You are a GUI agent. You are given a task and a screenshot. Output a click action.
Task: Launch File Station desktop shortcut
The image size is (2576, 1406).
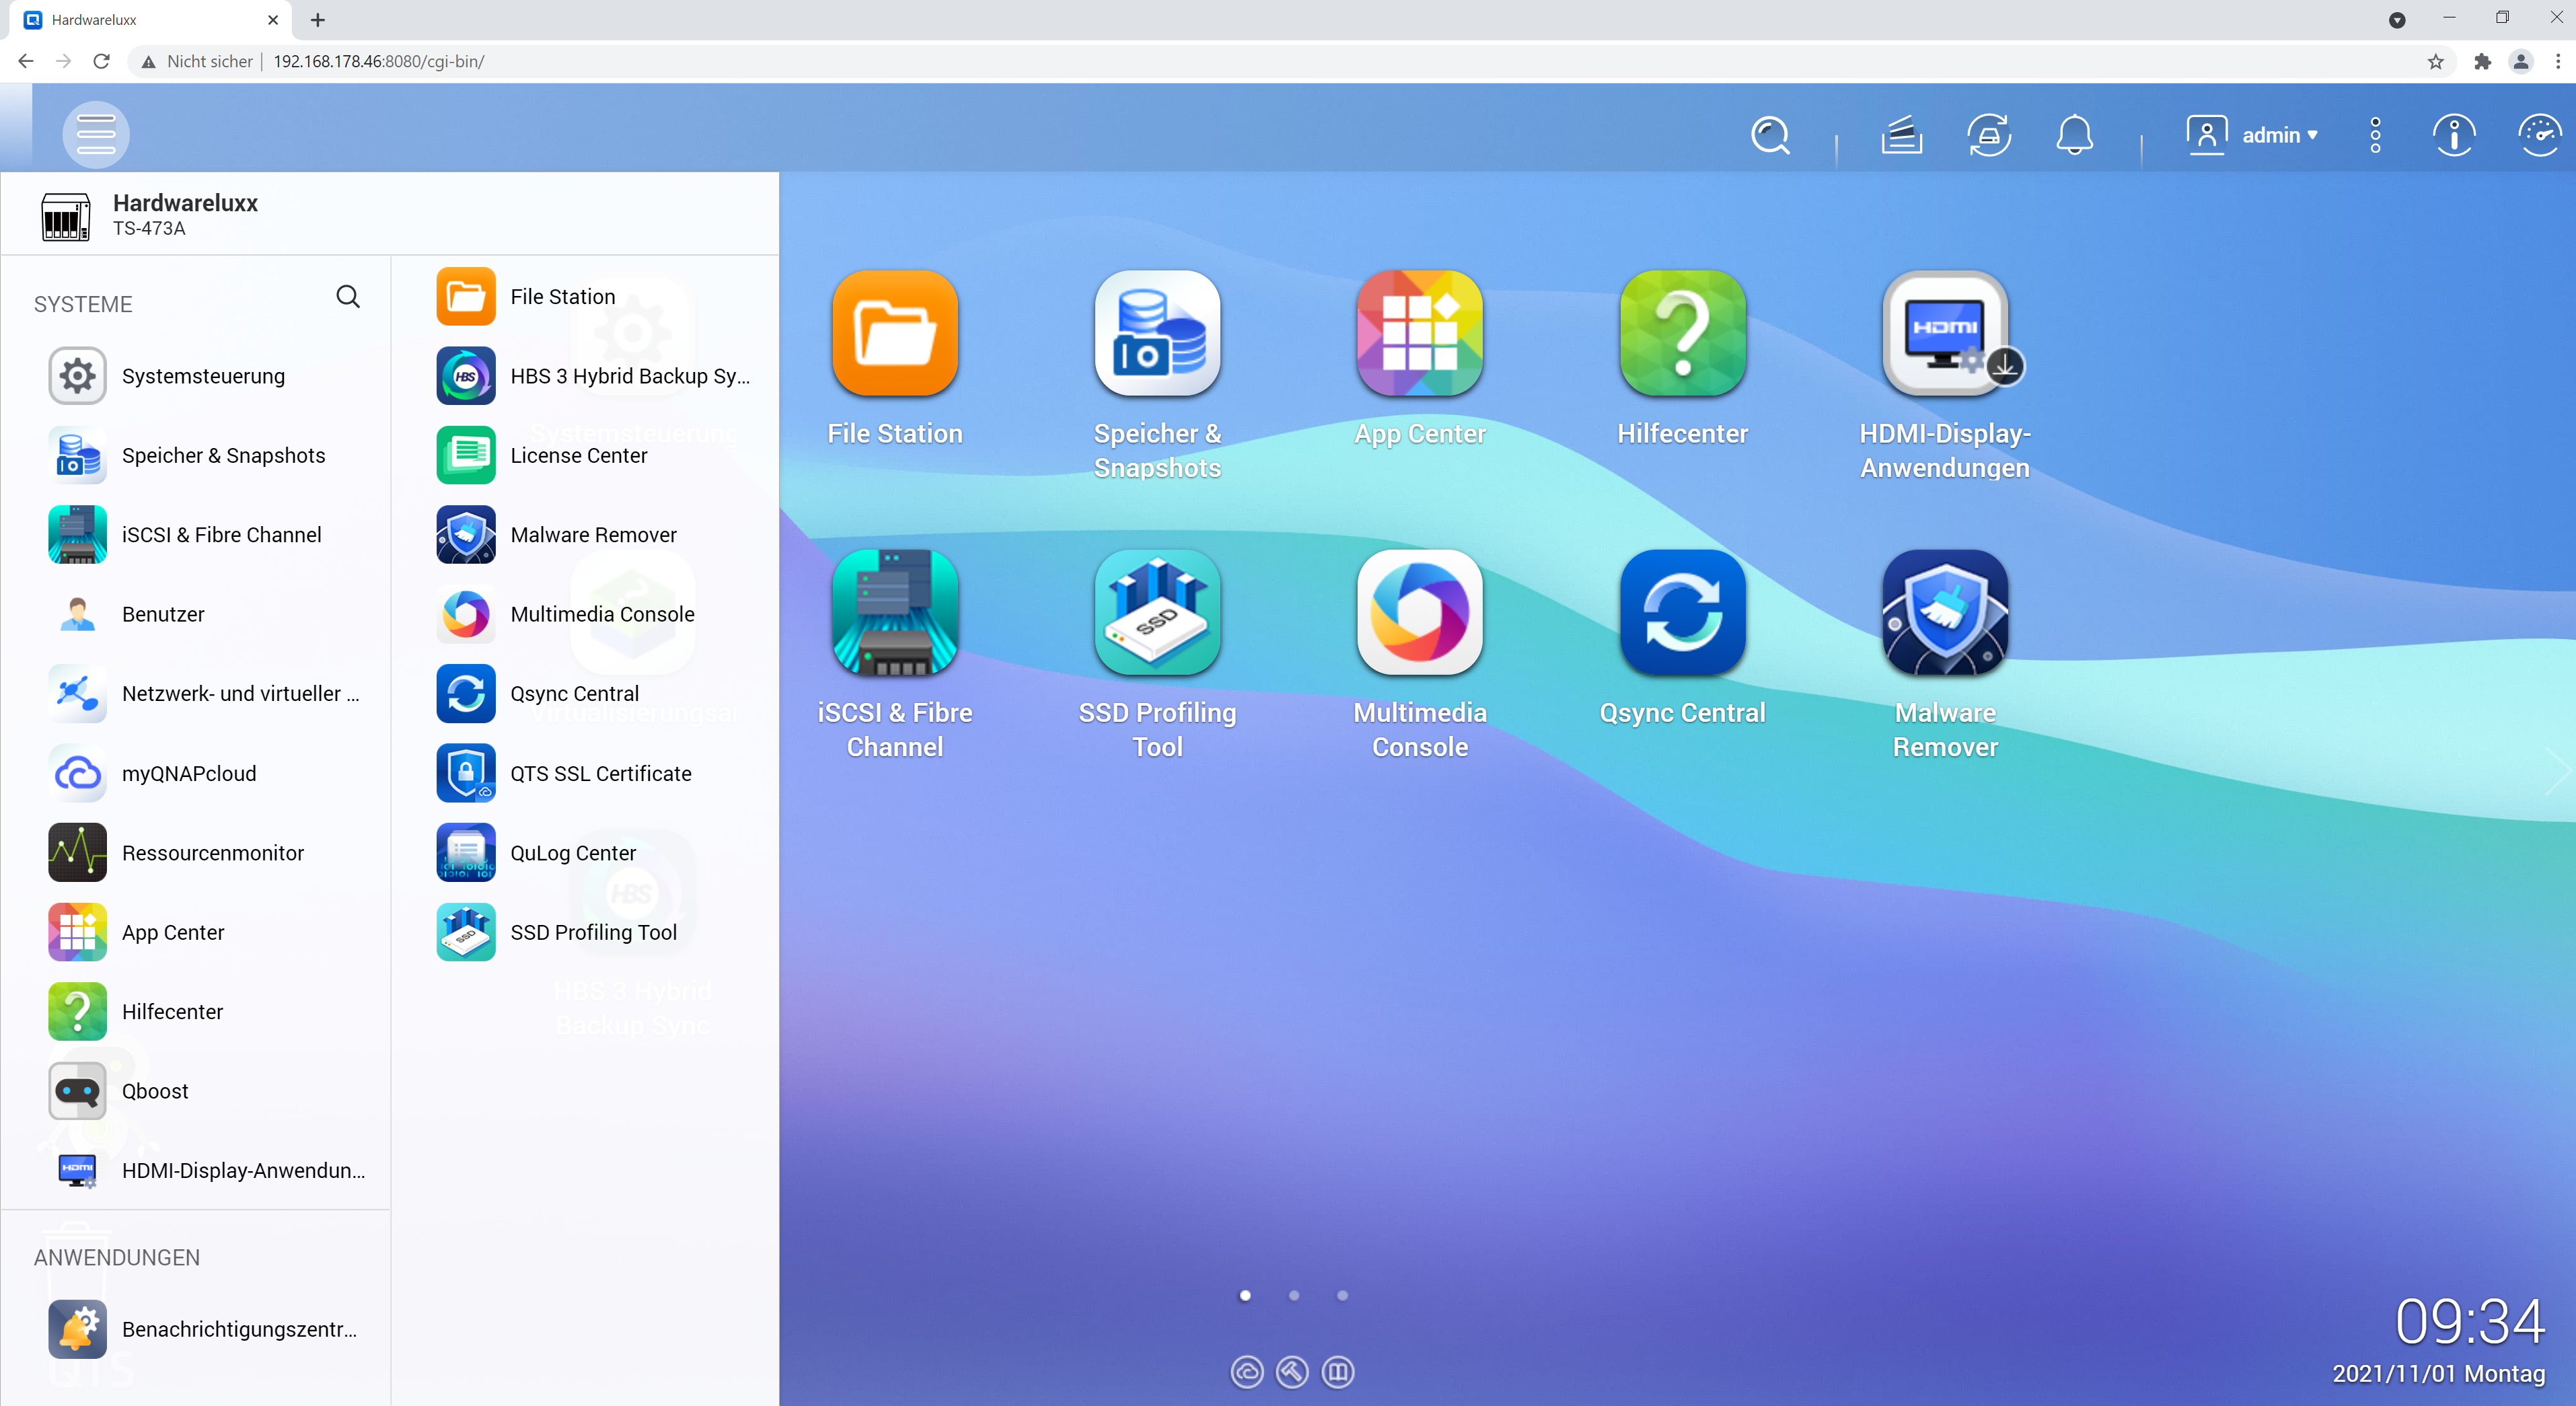pyautogui.click(x=895, y=333)
